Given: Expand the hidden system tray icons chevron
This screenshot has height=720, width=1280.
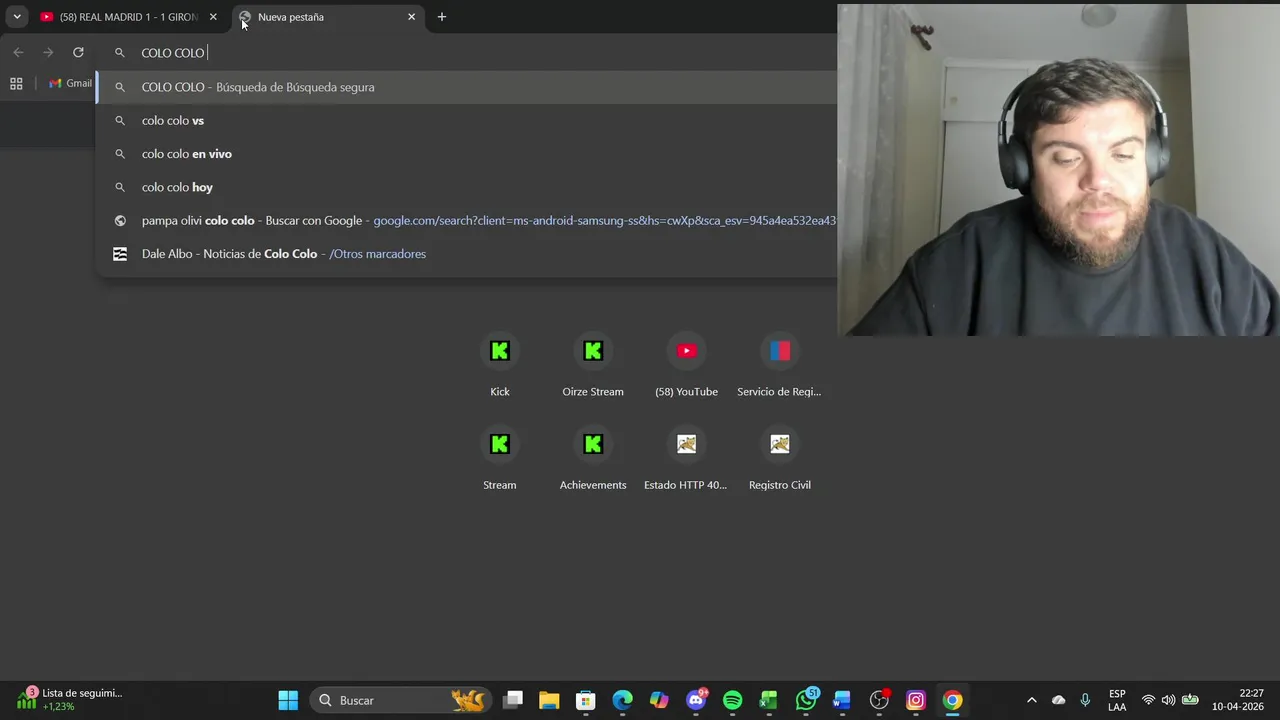Looking at the screenshot, I should 1032,700.
